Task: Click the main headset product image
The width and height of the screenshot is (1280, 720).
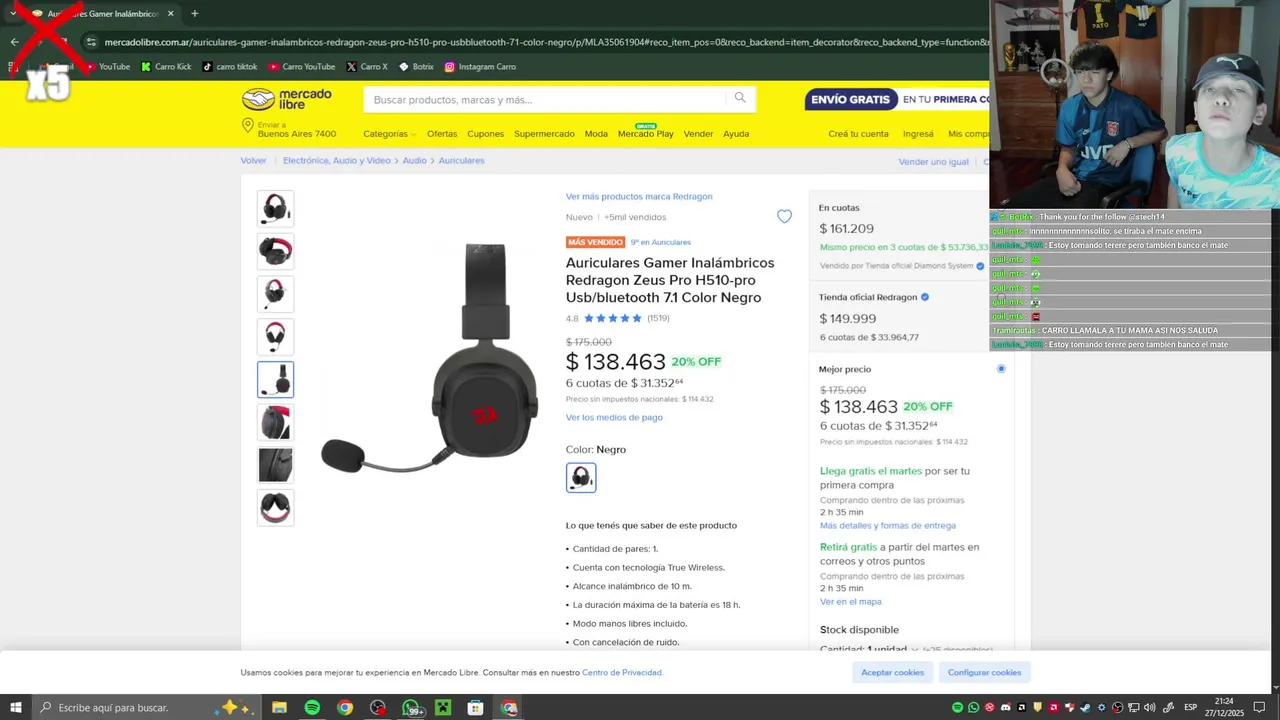Action: (430, 357)
